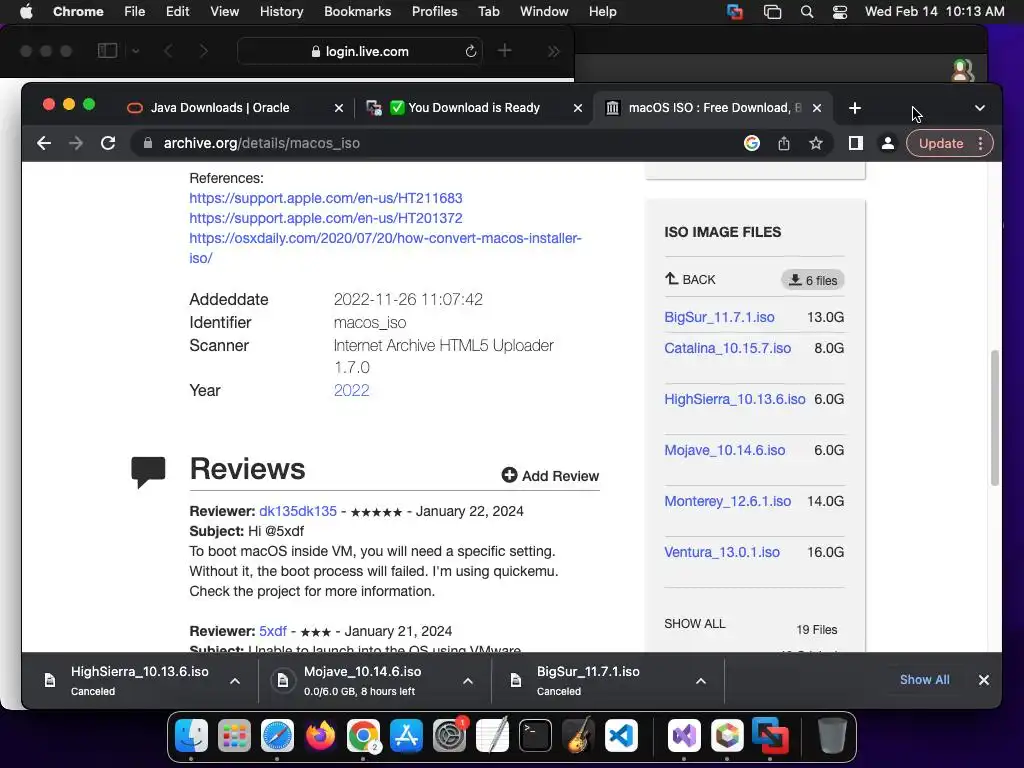The width and height of the screenshot is (1024, 768).
Task: Open Launchpad from the Dock
Action: click(234, 735)
